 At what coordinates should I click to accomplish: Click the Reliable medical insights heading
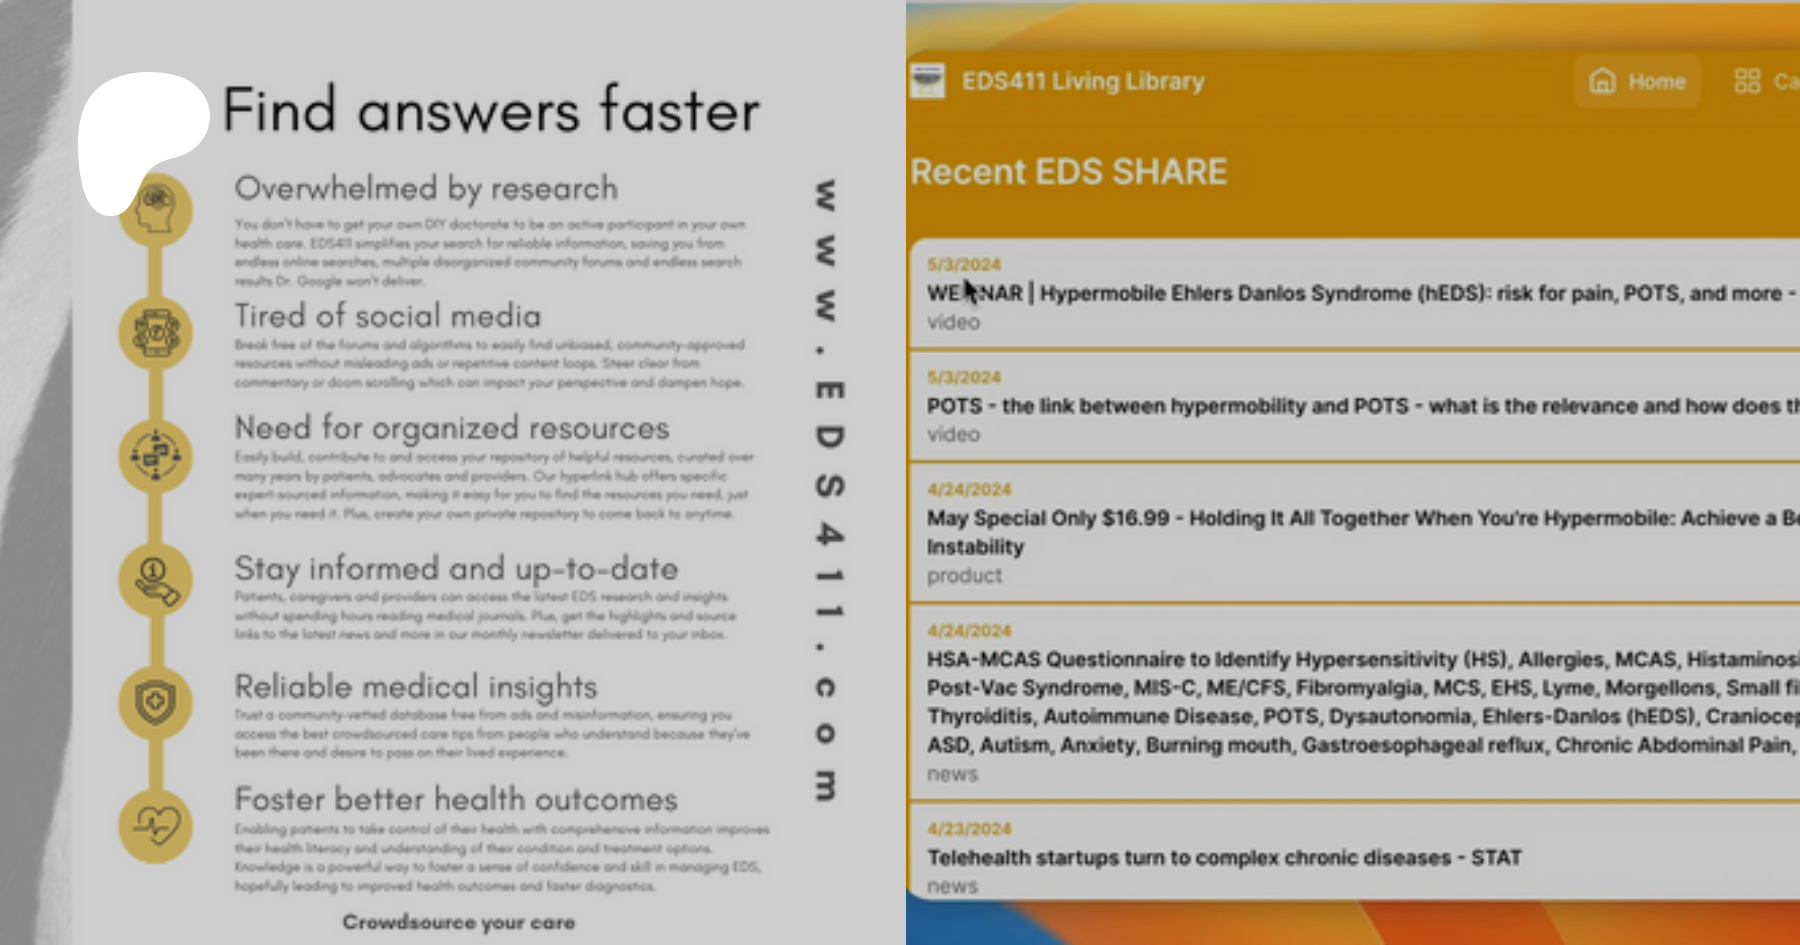pyautogui.click(x=415, y=687)
